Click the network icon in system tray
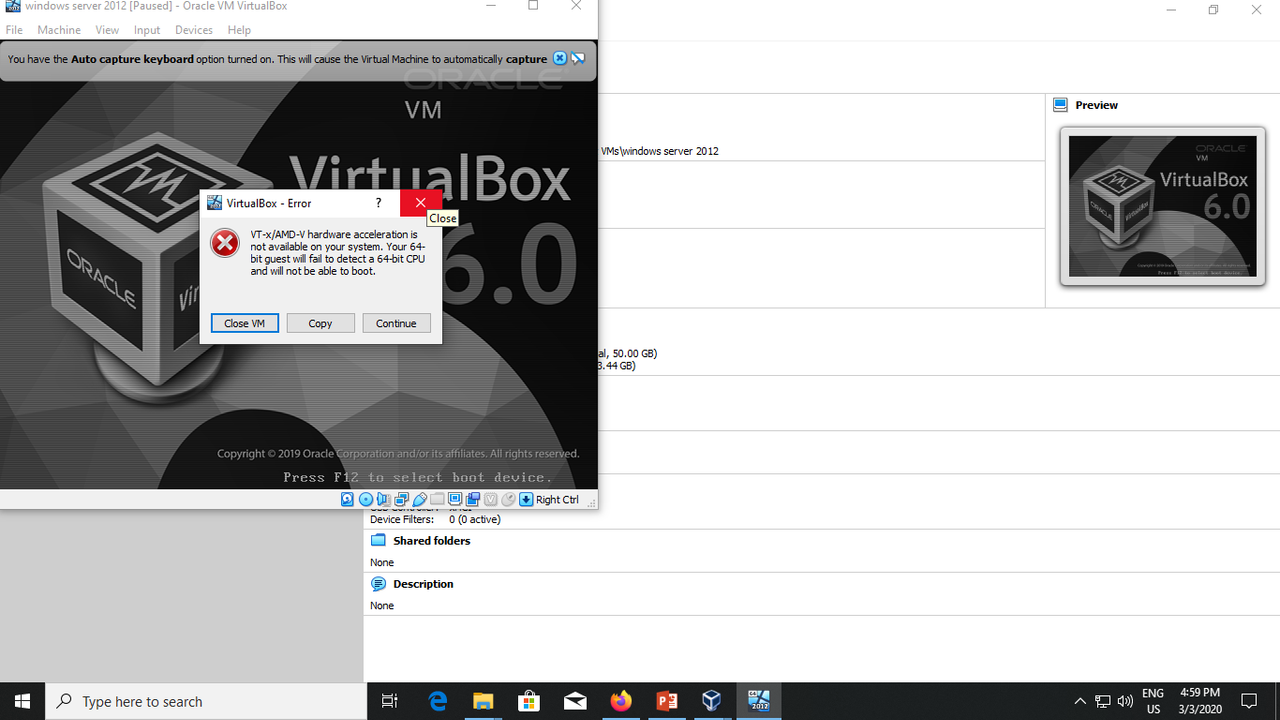This screenshot has width=1280, height=720. [x=1103, y=701]
